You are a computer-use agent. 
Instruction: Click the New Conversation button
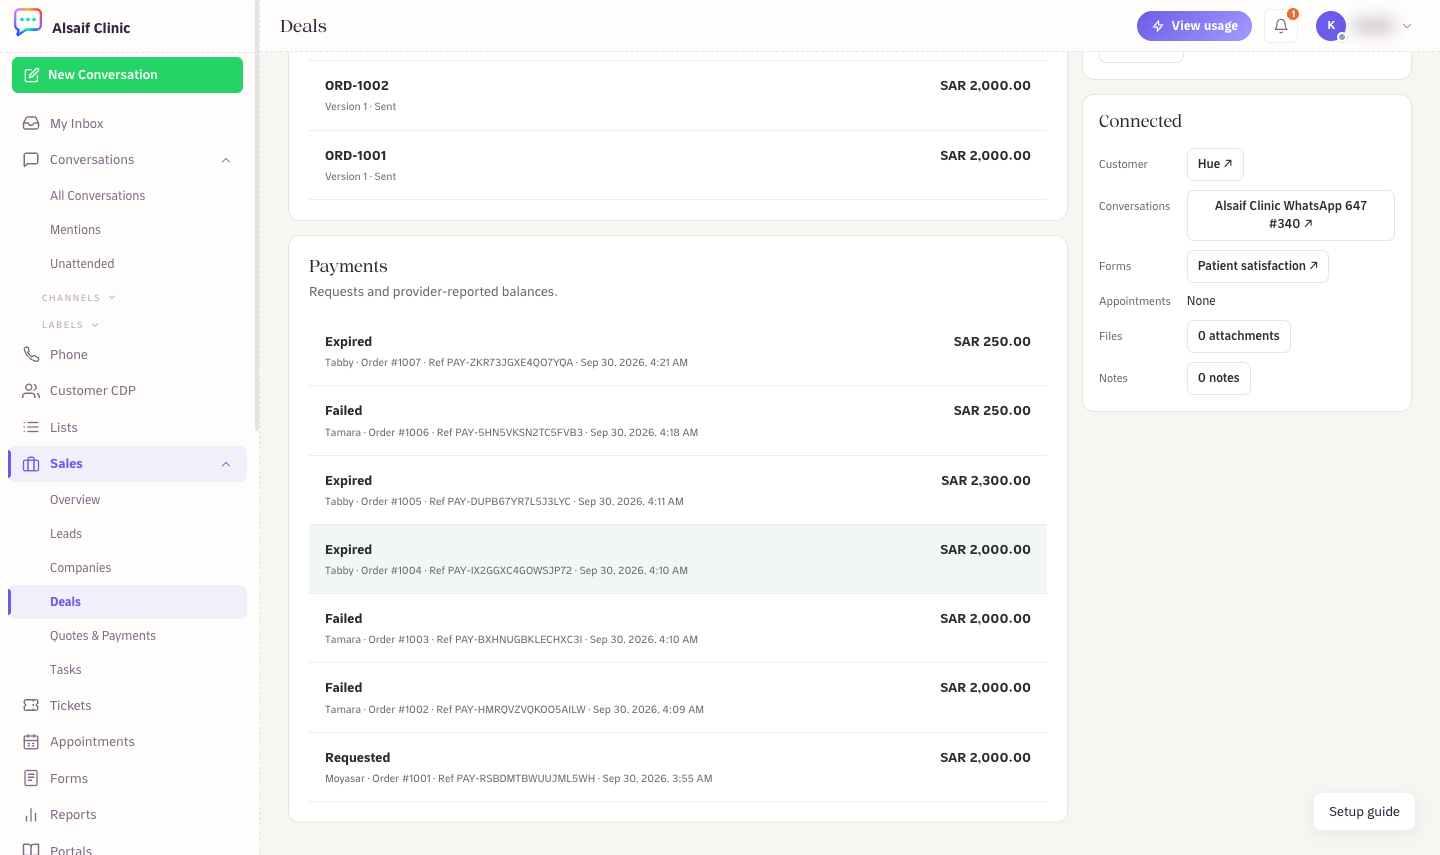127,75
